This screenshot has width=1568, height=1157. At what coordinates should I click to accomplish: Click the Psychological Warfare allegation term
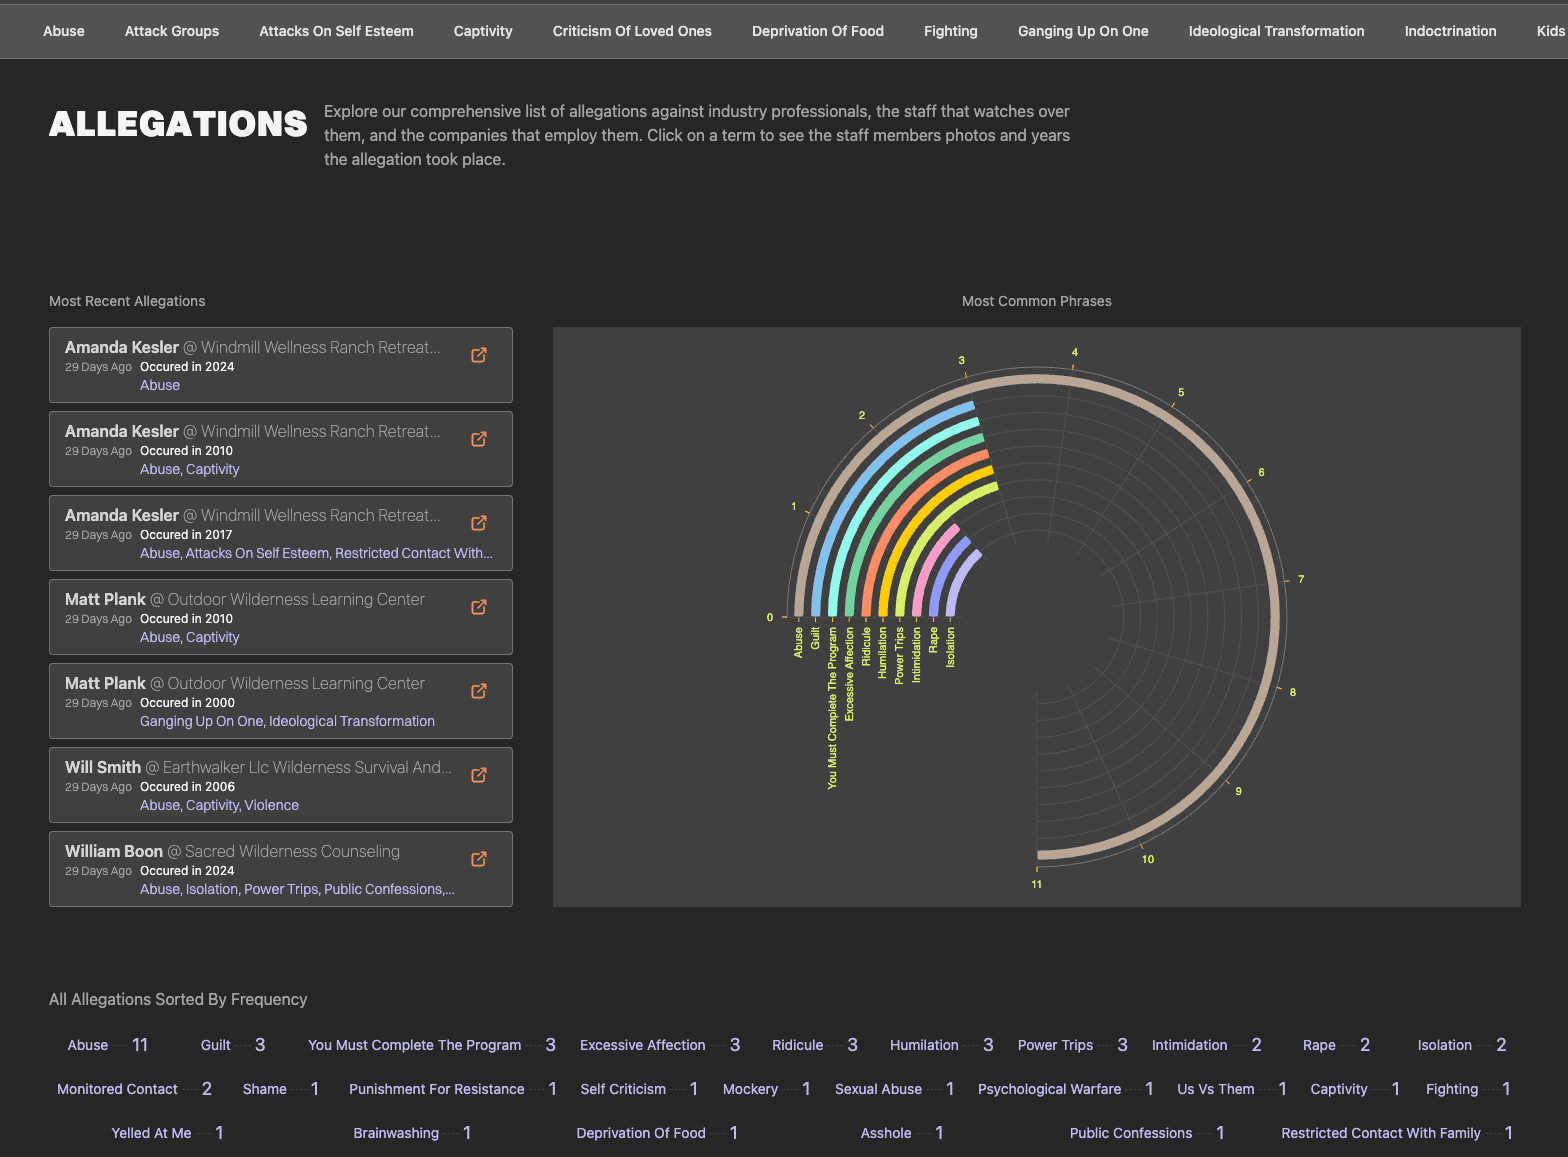click(x=1049, y=1089)
